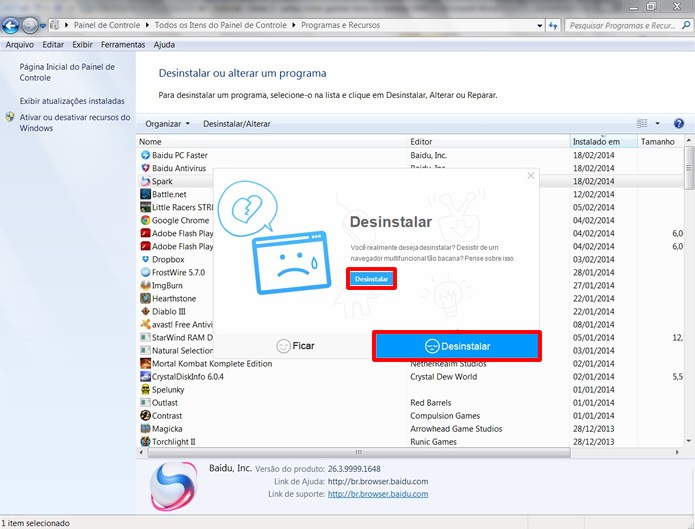Select the Crystal Dew World publisher cell
The height and width of the screenshot is (529, 695).
pyautogui.click(x=444, y=376)
